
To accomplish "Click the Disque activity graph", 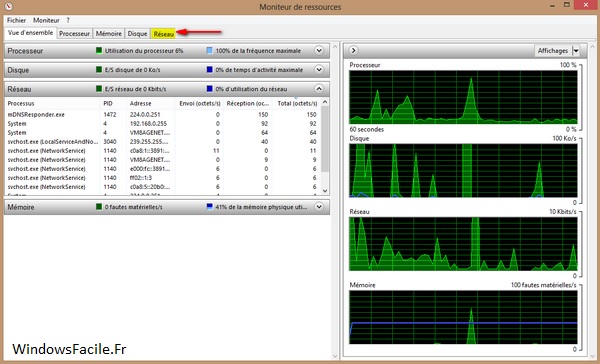I will [463, 171].
